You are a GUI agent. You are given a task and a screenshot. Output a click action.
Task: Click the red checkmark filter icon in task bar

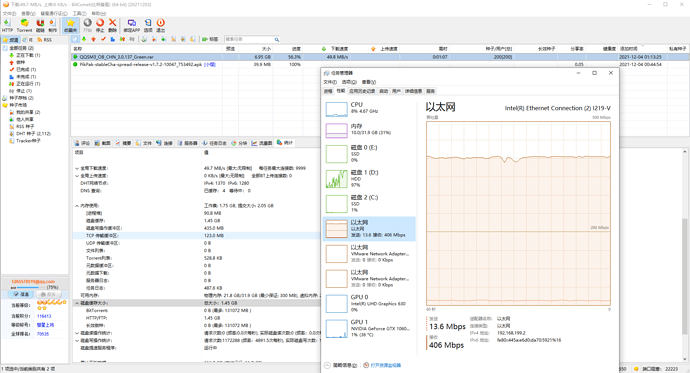point(103,39)
